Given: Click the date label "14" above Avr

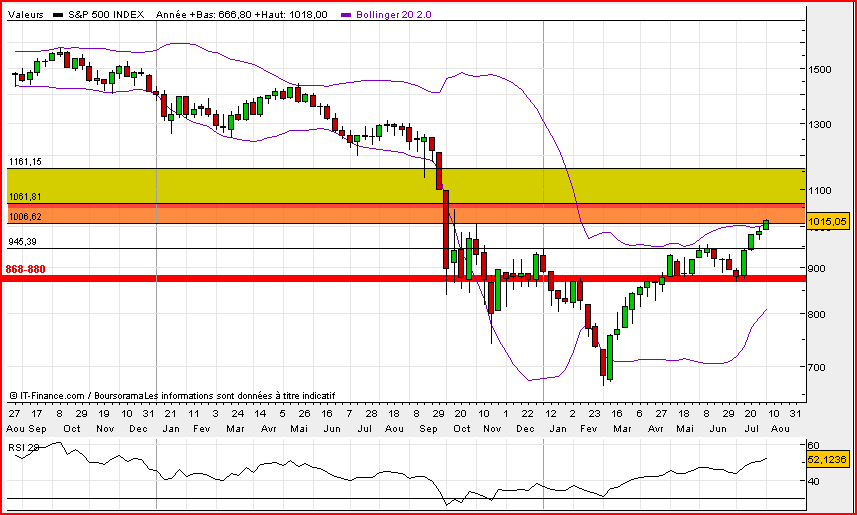Looking at the screenshot, I should click(x=260, y=413).
